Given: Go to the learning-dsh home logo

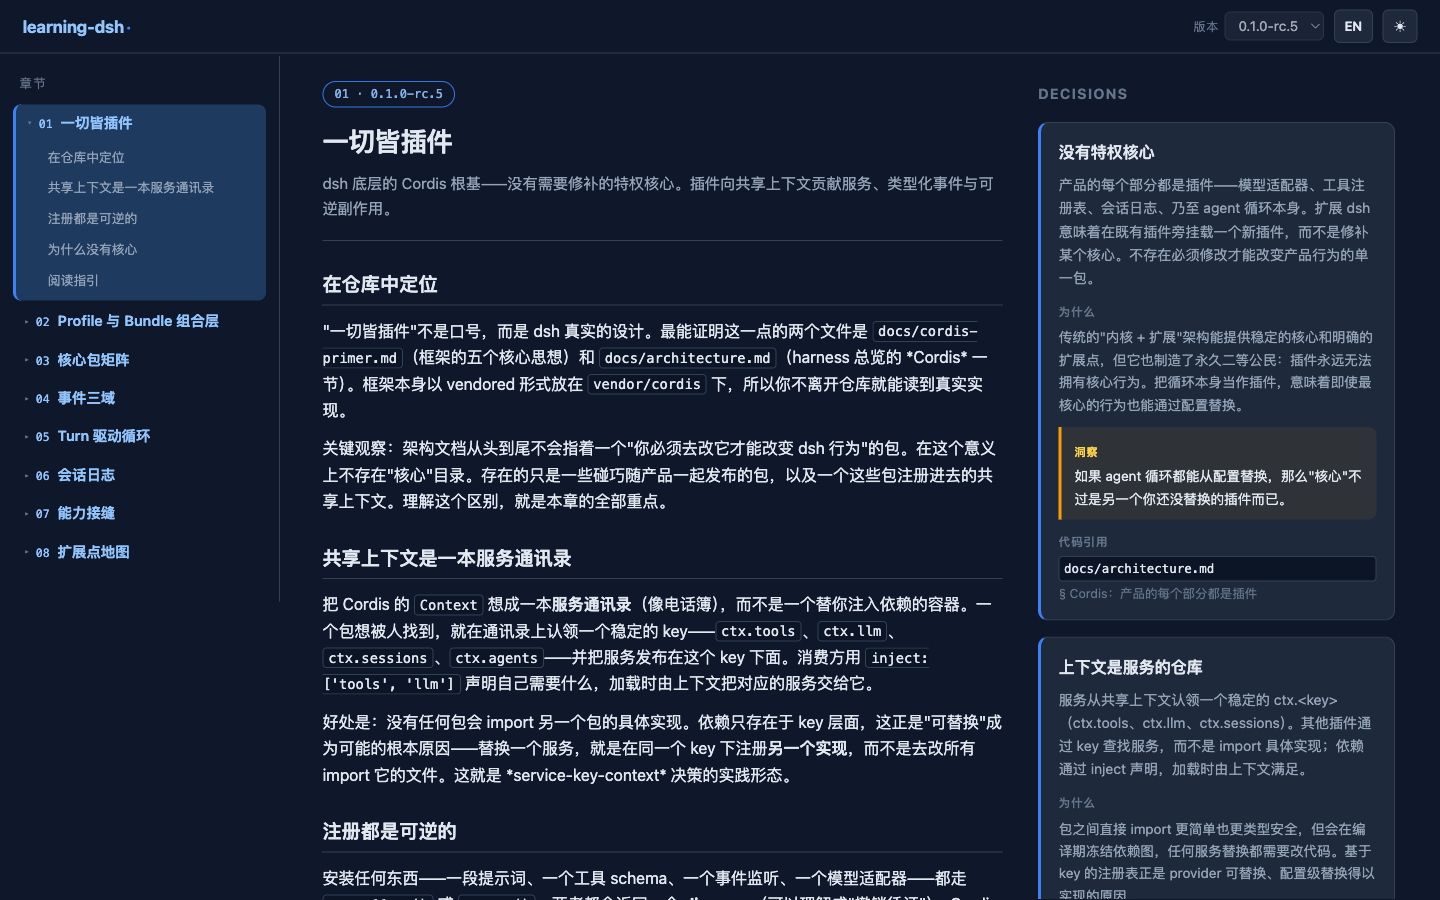Looking at the screenshot, I should point(76,27).
